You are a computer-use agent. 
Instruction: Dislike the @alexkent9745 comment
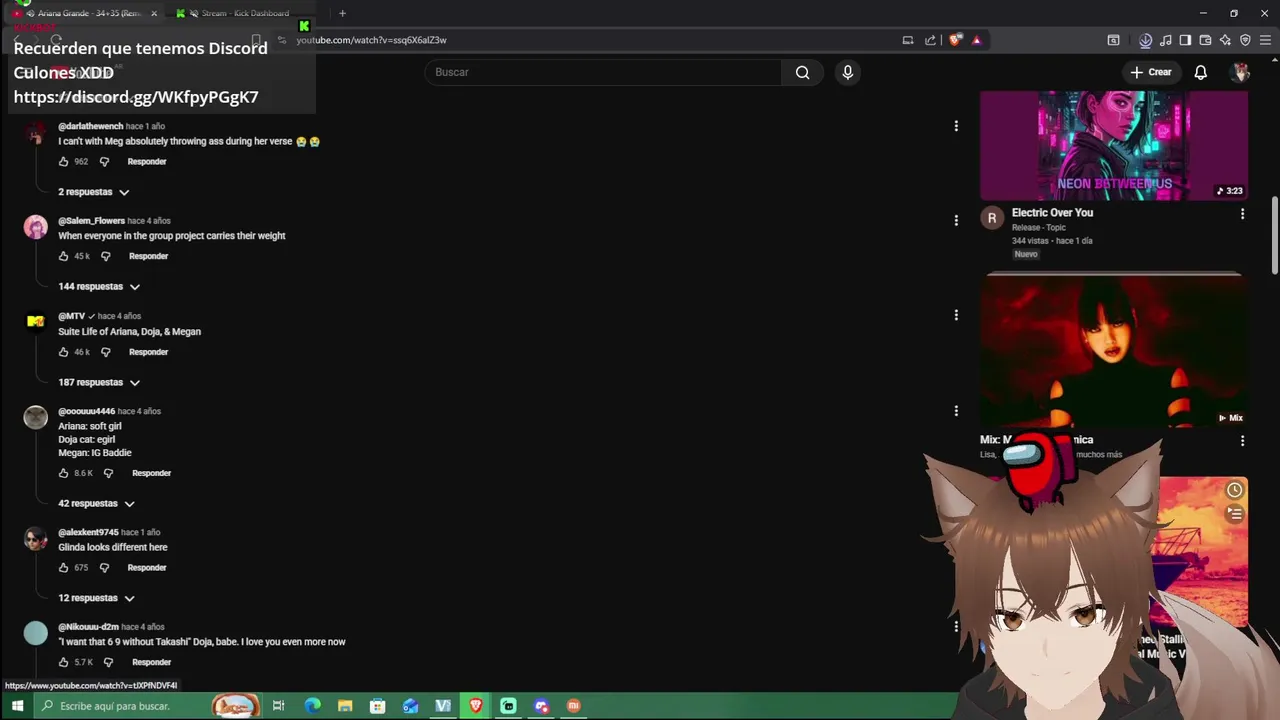coord(104,567)
